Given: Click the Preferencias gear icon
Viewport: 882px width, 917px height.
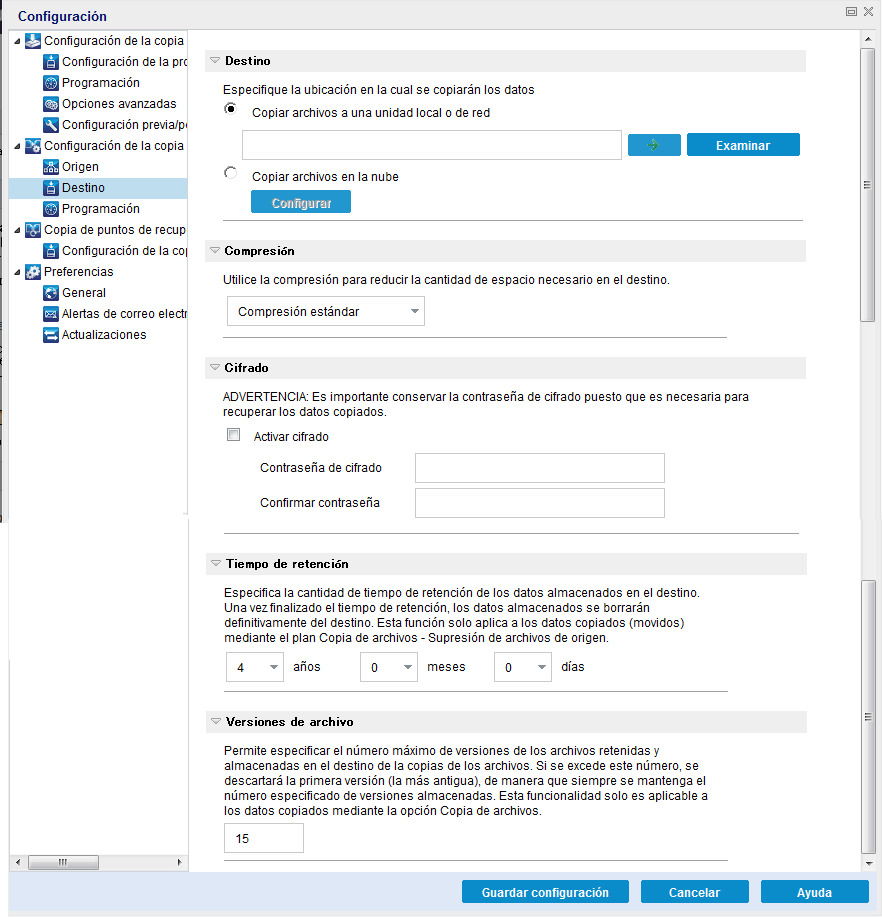Looking at the screenshot, I should 33,273.
